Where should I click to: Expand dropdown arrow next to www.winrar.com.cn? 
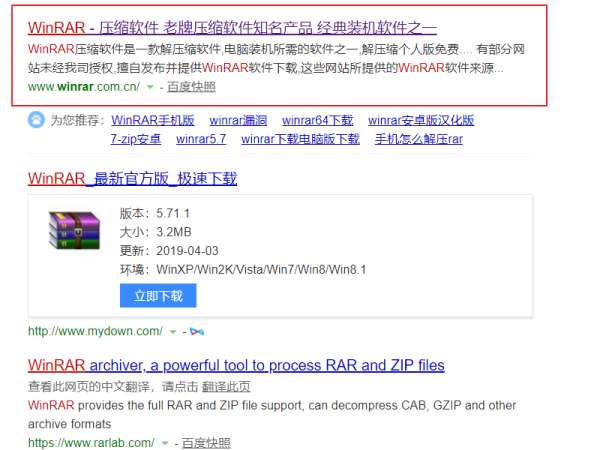(x=150, y=87)
